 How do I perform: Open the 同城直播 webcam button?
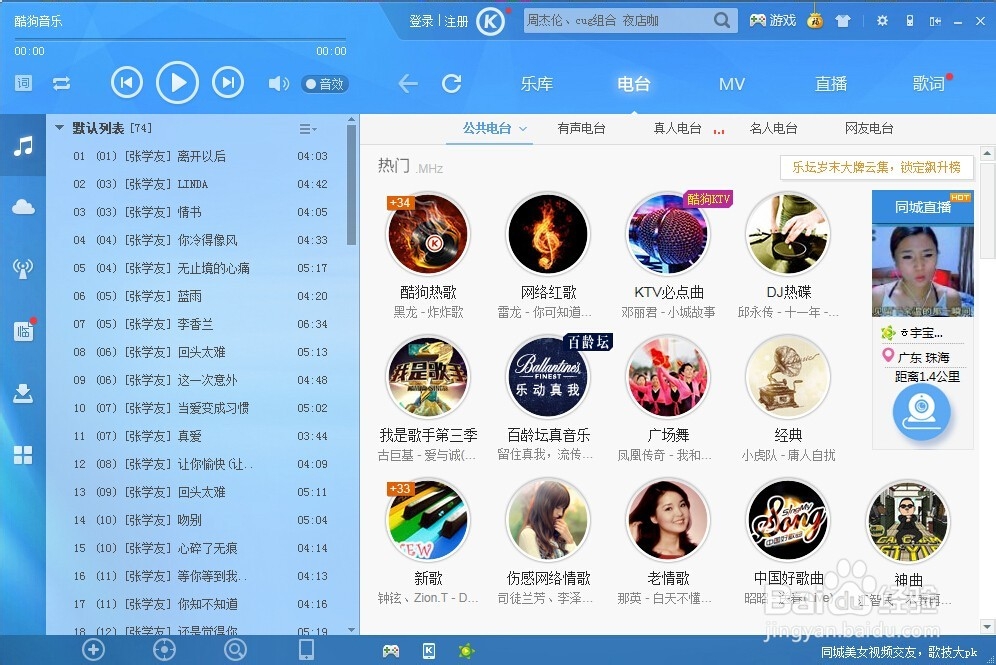coord(922,411)
